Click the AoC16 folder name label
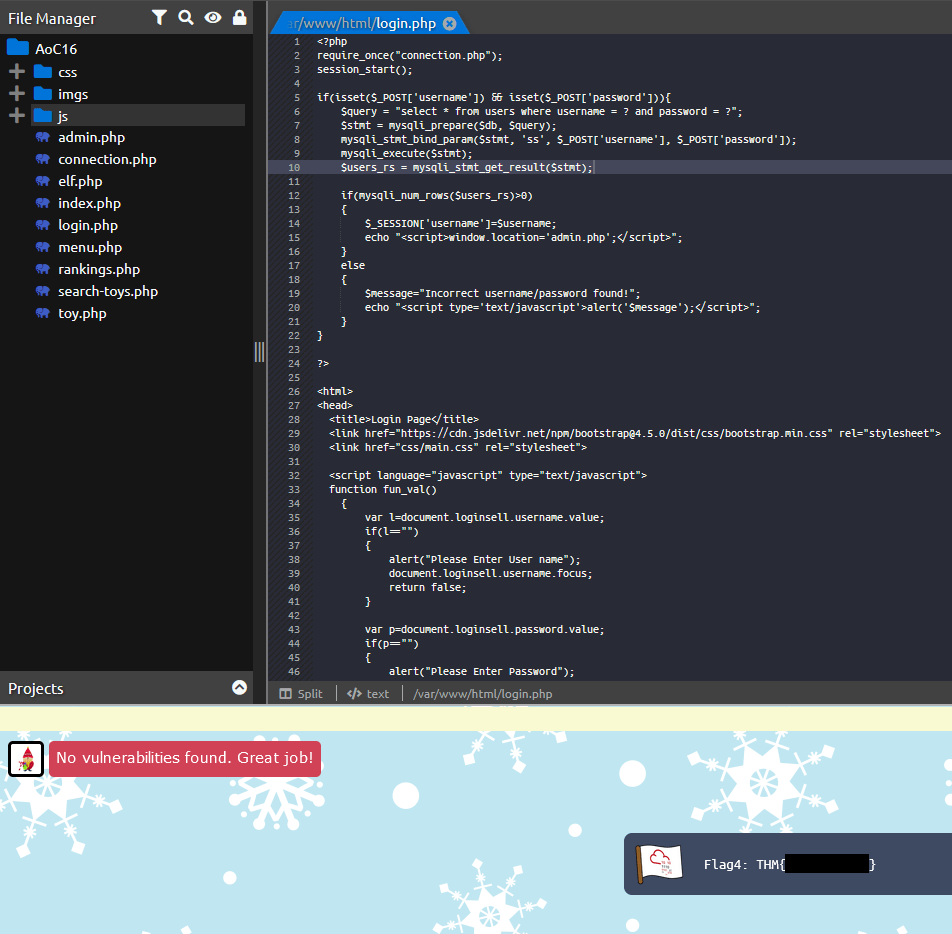952x934 pixels. point(56,49)
